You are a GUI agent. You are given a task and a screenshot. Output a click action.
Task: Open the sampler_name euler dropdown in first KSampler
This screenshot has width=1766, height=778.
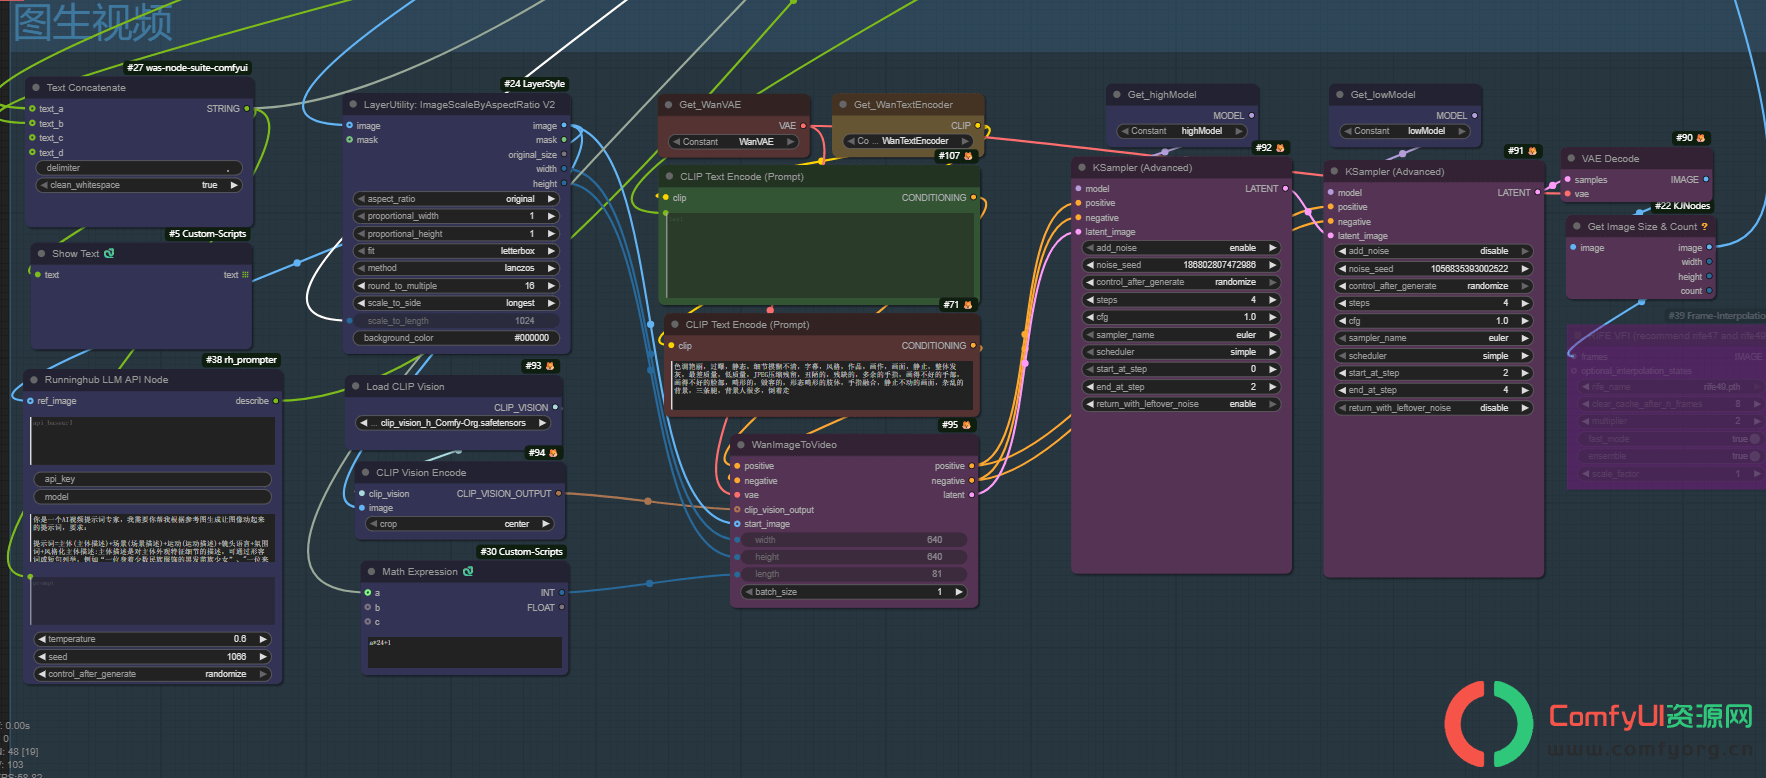point(1181,335)
